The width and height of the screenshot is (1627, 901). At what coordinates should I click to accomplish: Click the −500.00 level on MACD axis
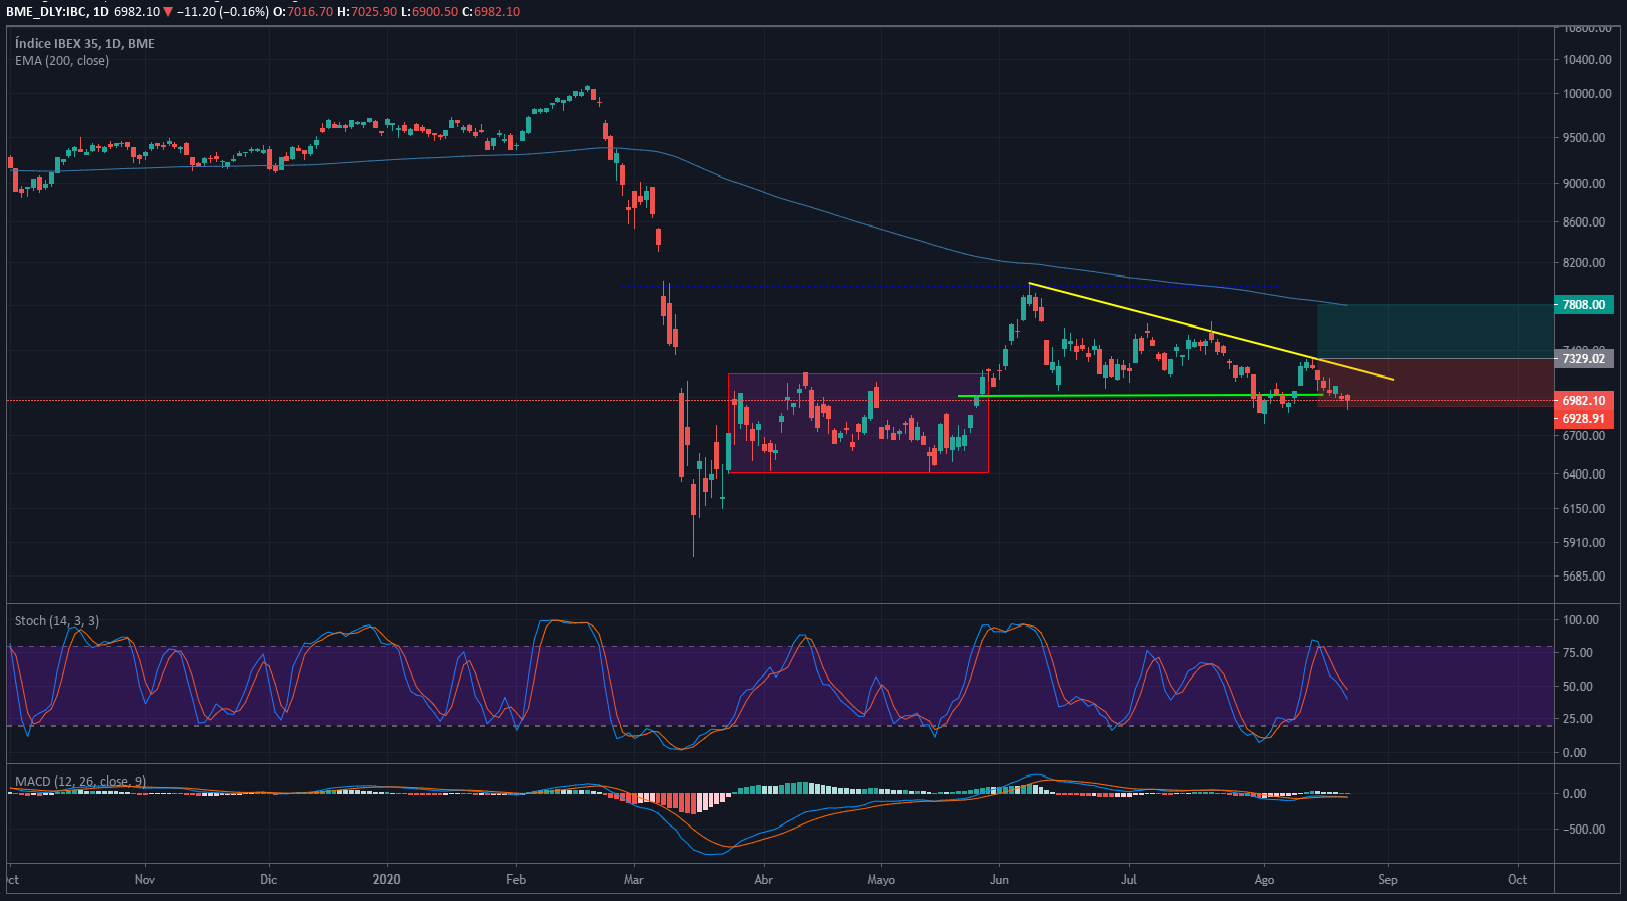[1584, 829]
